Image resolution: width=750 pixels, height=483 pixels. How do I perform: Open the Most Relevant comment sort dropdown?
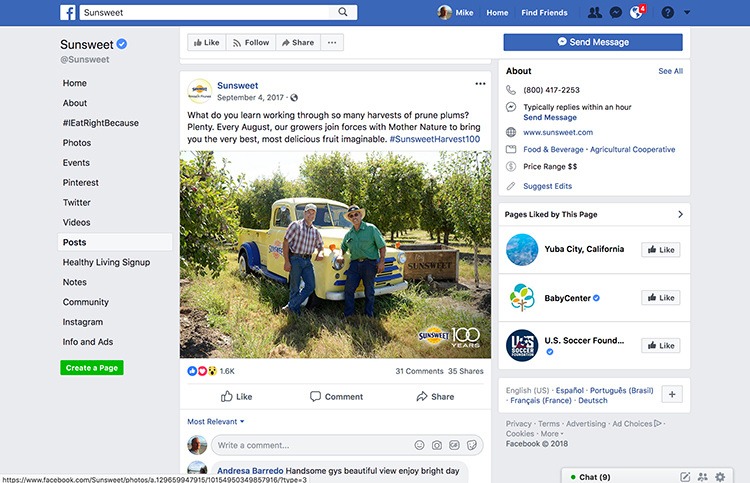[216, 421]
